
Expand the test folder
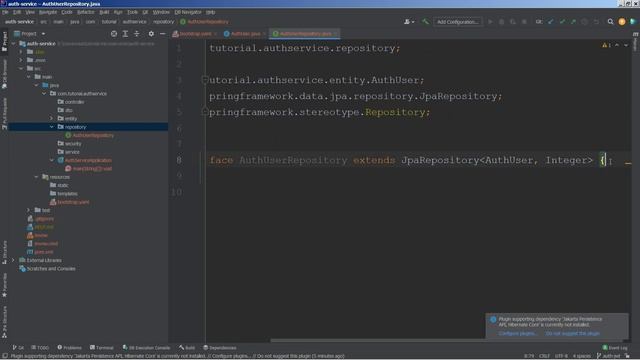click(x=29, y=210)
